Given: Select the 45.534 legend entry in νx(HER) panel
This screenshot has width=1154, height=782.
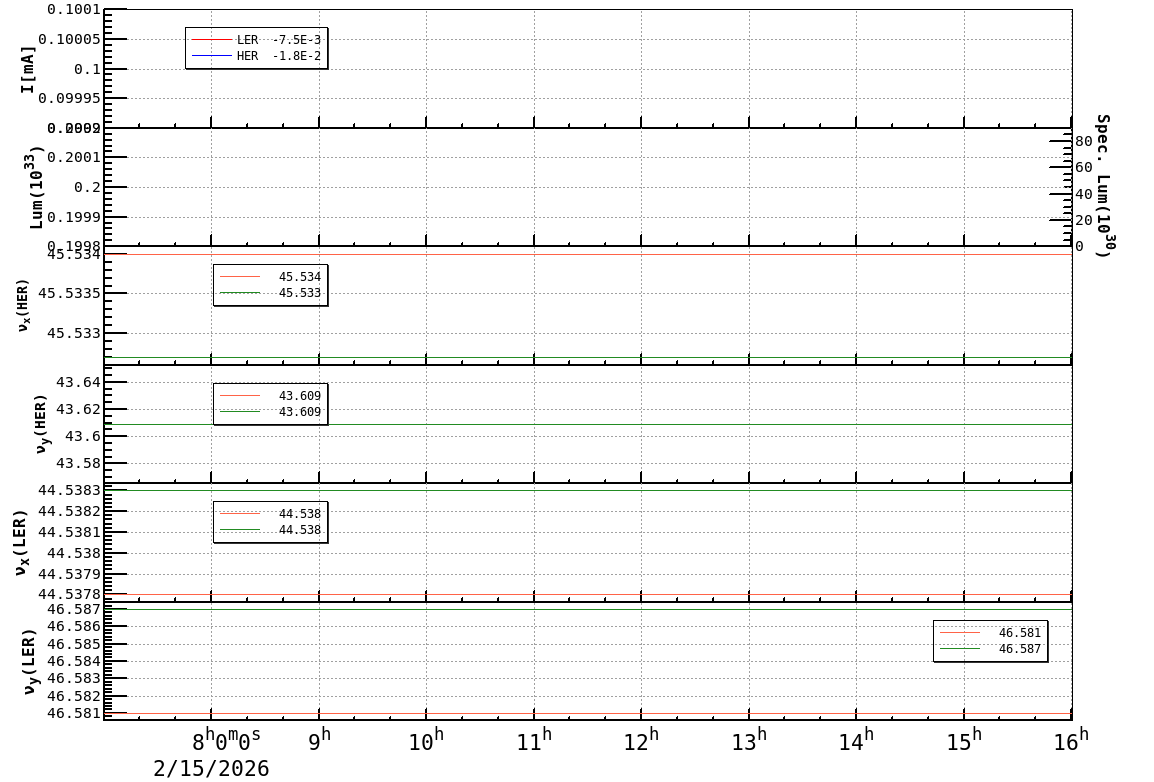Looking at the screenshot, I should (x=270, y=277).
